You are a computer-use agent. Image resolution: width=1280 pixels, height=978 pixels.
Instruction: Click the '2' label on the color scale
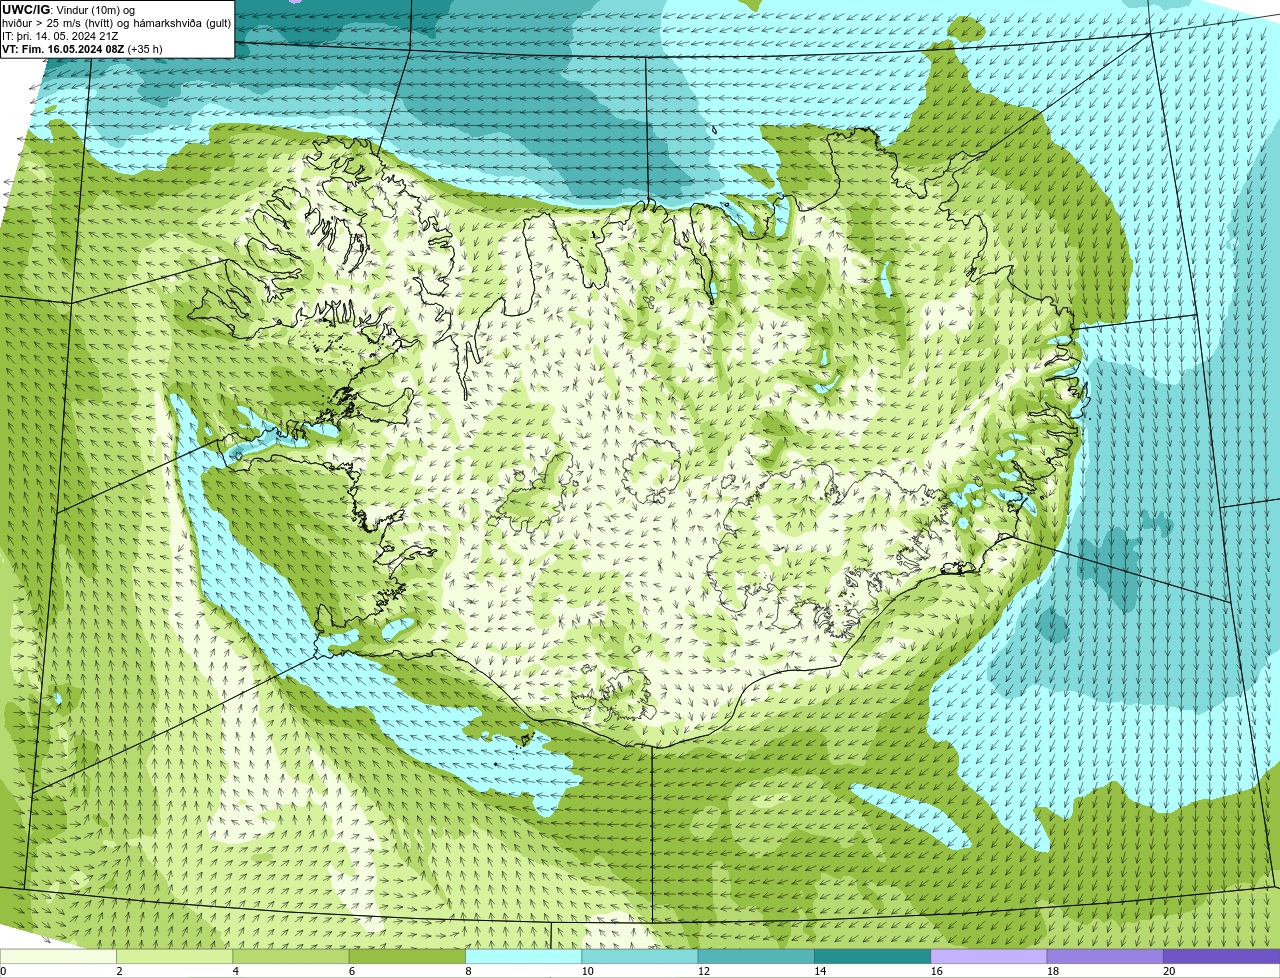pos(119,971)
